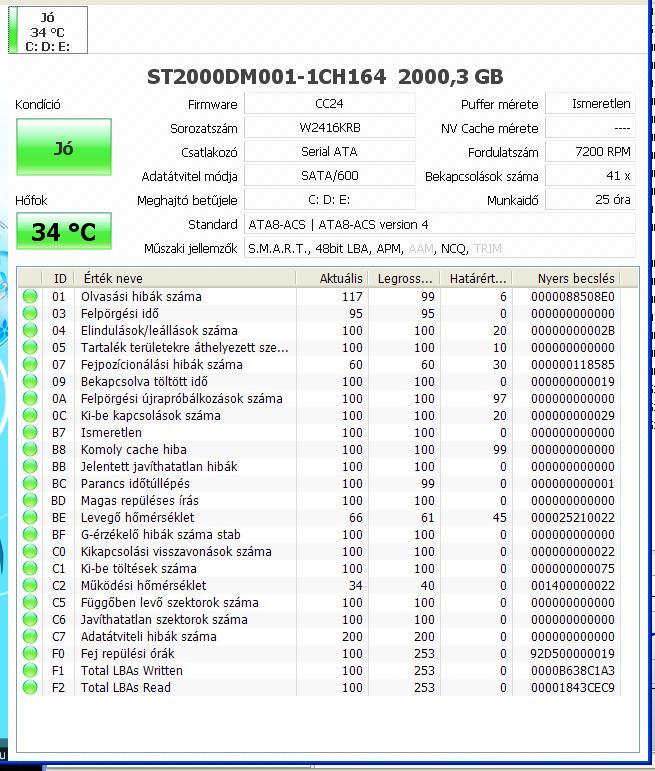The width and height of the screenshot is (655, 771).
Task: Click the Firmware field CC24
Action: point(329,104)
